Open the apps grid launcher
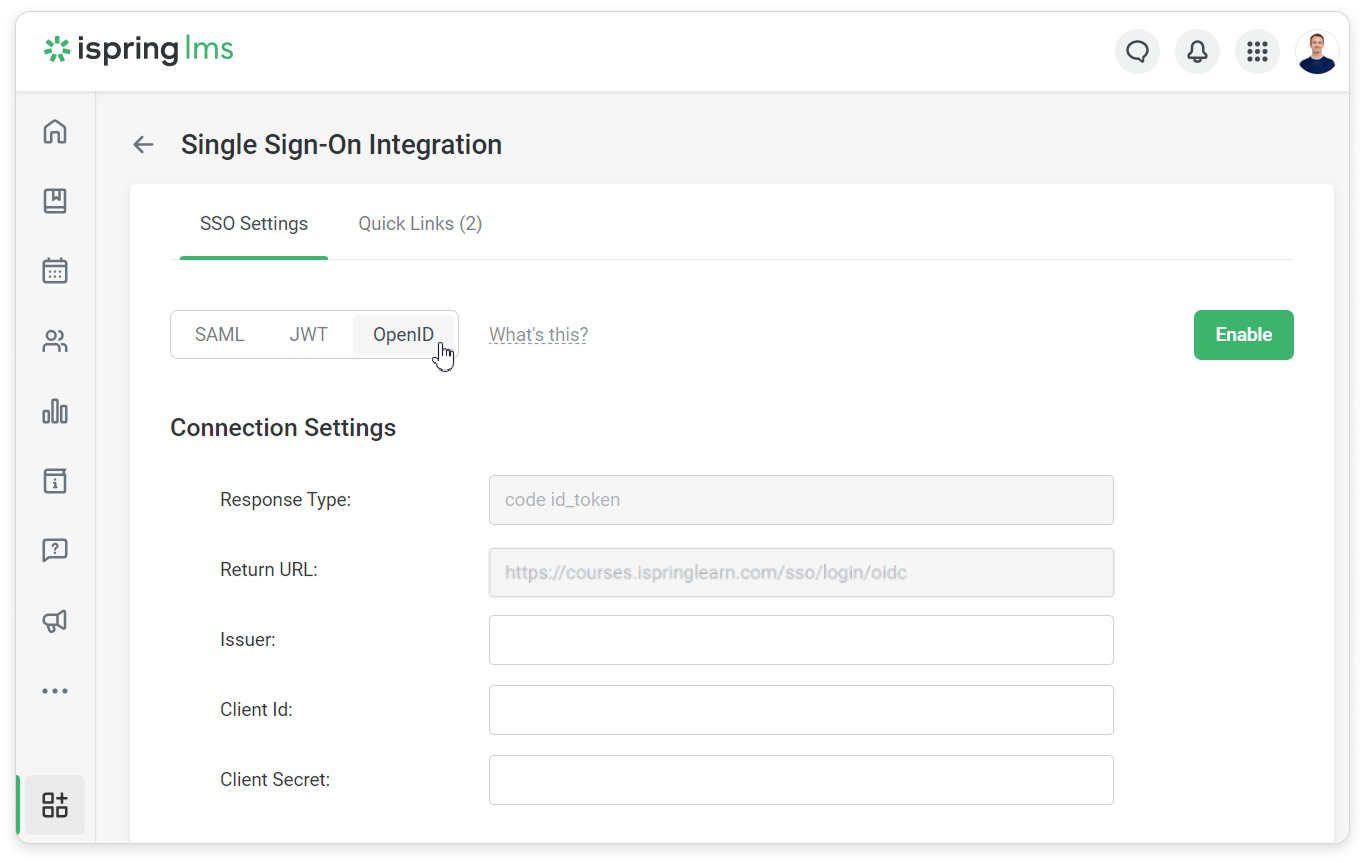This screenshot has width=1365, height=863. [1257, 52]
